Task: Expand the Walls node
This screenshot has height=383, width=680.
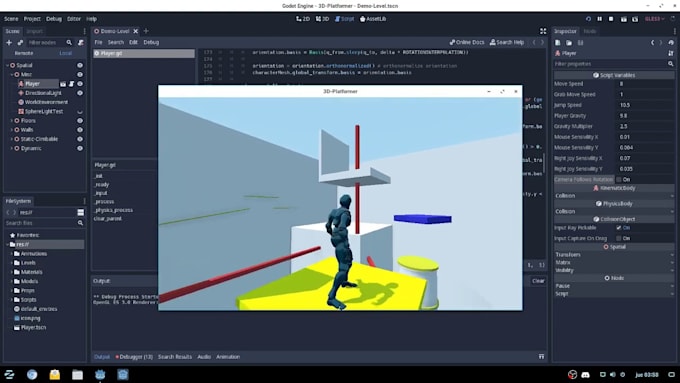Action: [x=11, y=130]
